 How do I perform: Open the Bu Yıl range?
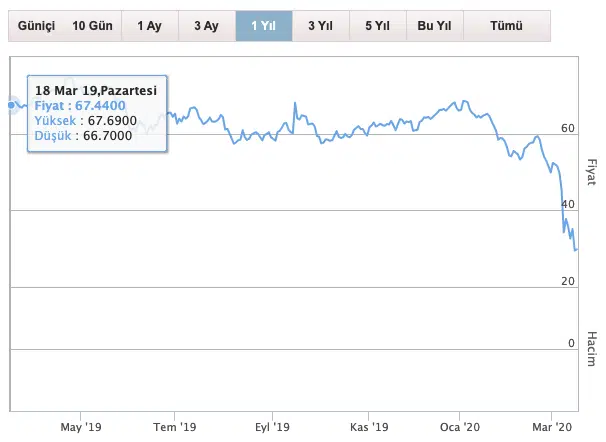tap(434, 26)
